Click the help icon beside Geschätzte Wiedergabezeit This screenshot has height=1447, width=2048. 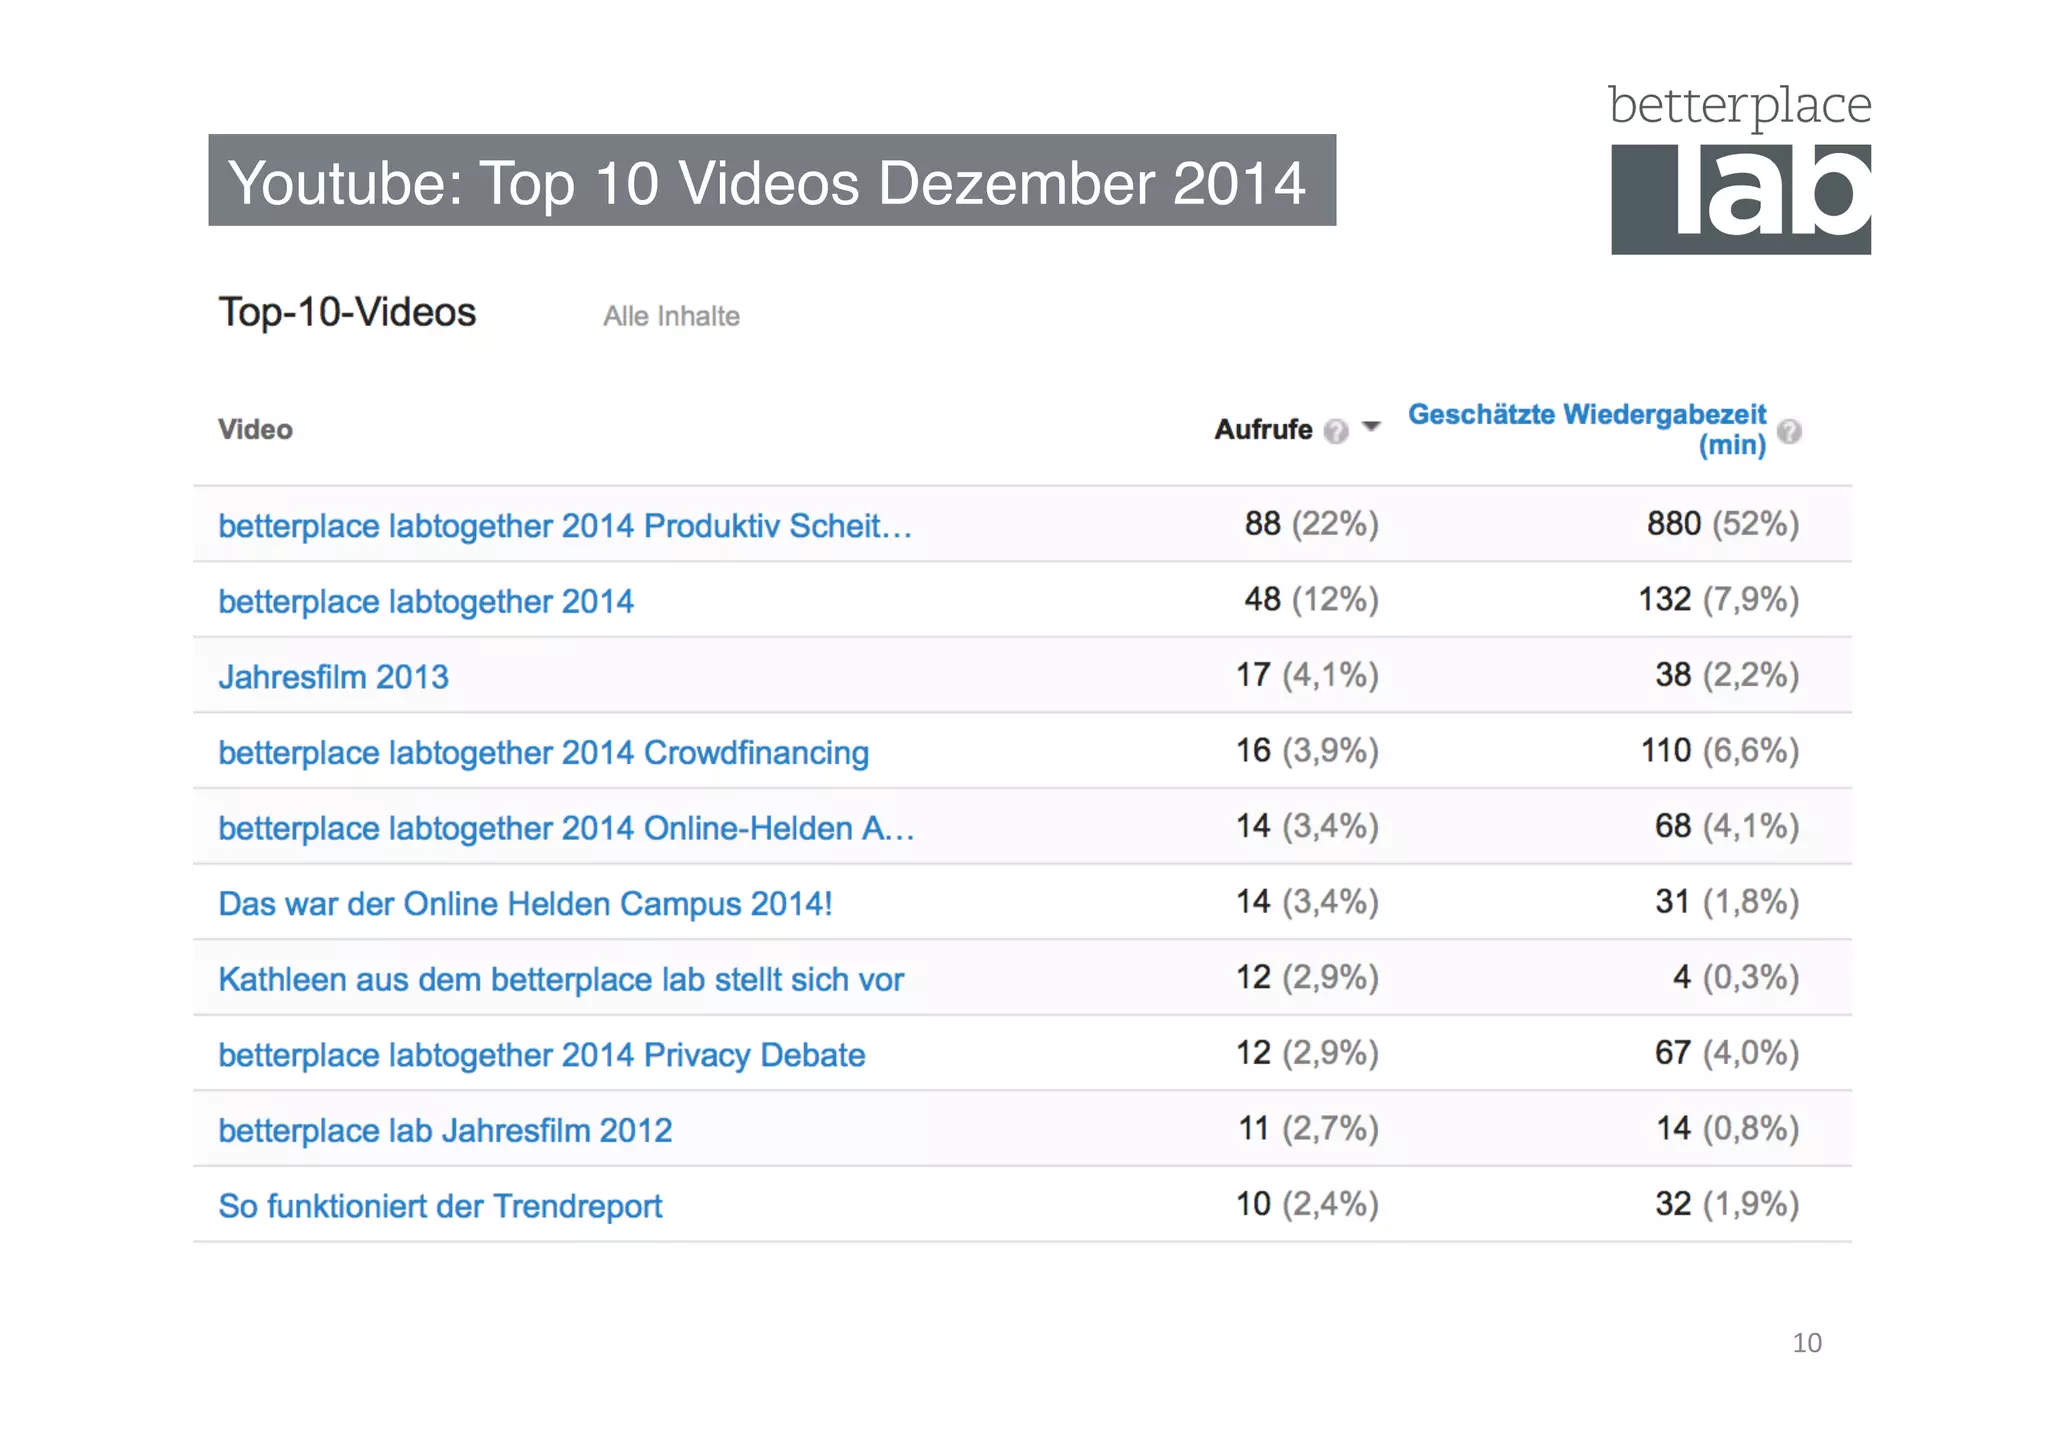tap(1790, 431)
